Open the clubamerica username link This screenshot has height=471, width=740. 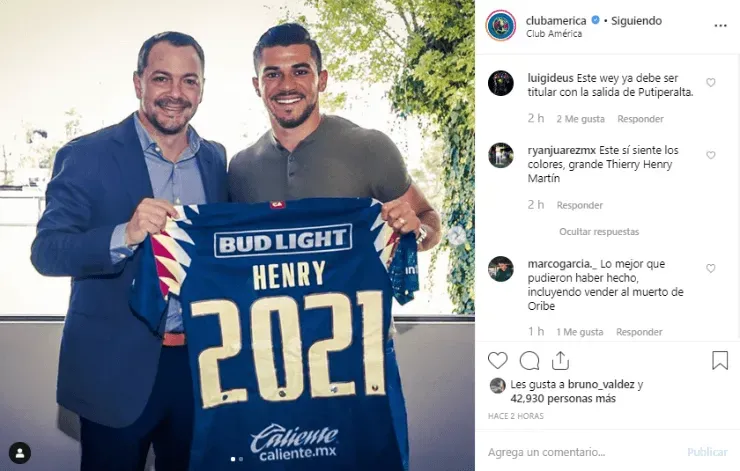pyautogui.click(x=556, y=21)
